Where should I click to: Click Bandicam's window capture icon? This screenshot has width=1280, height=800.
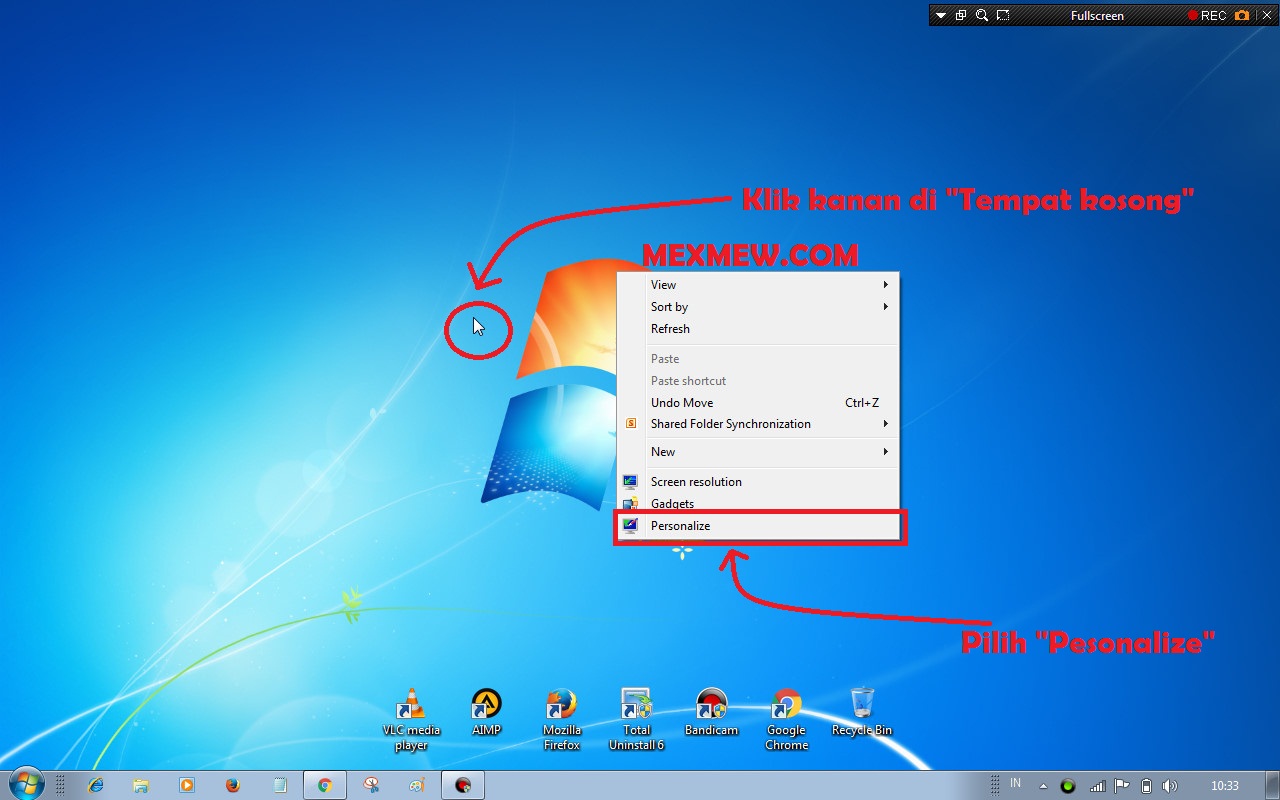[x=960, y=15]
